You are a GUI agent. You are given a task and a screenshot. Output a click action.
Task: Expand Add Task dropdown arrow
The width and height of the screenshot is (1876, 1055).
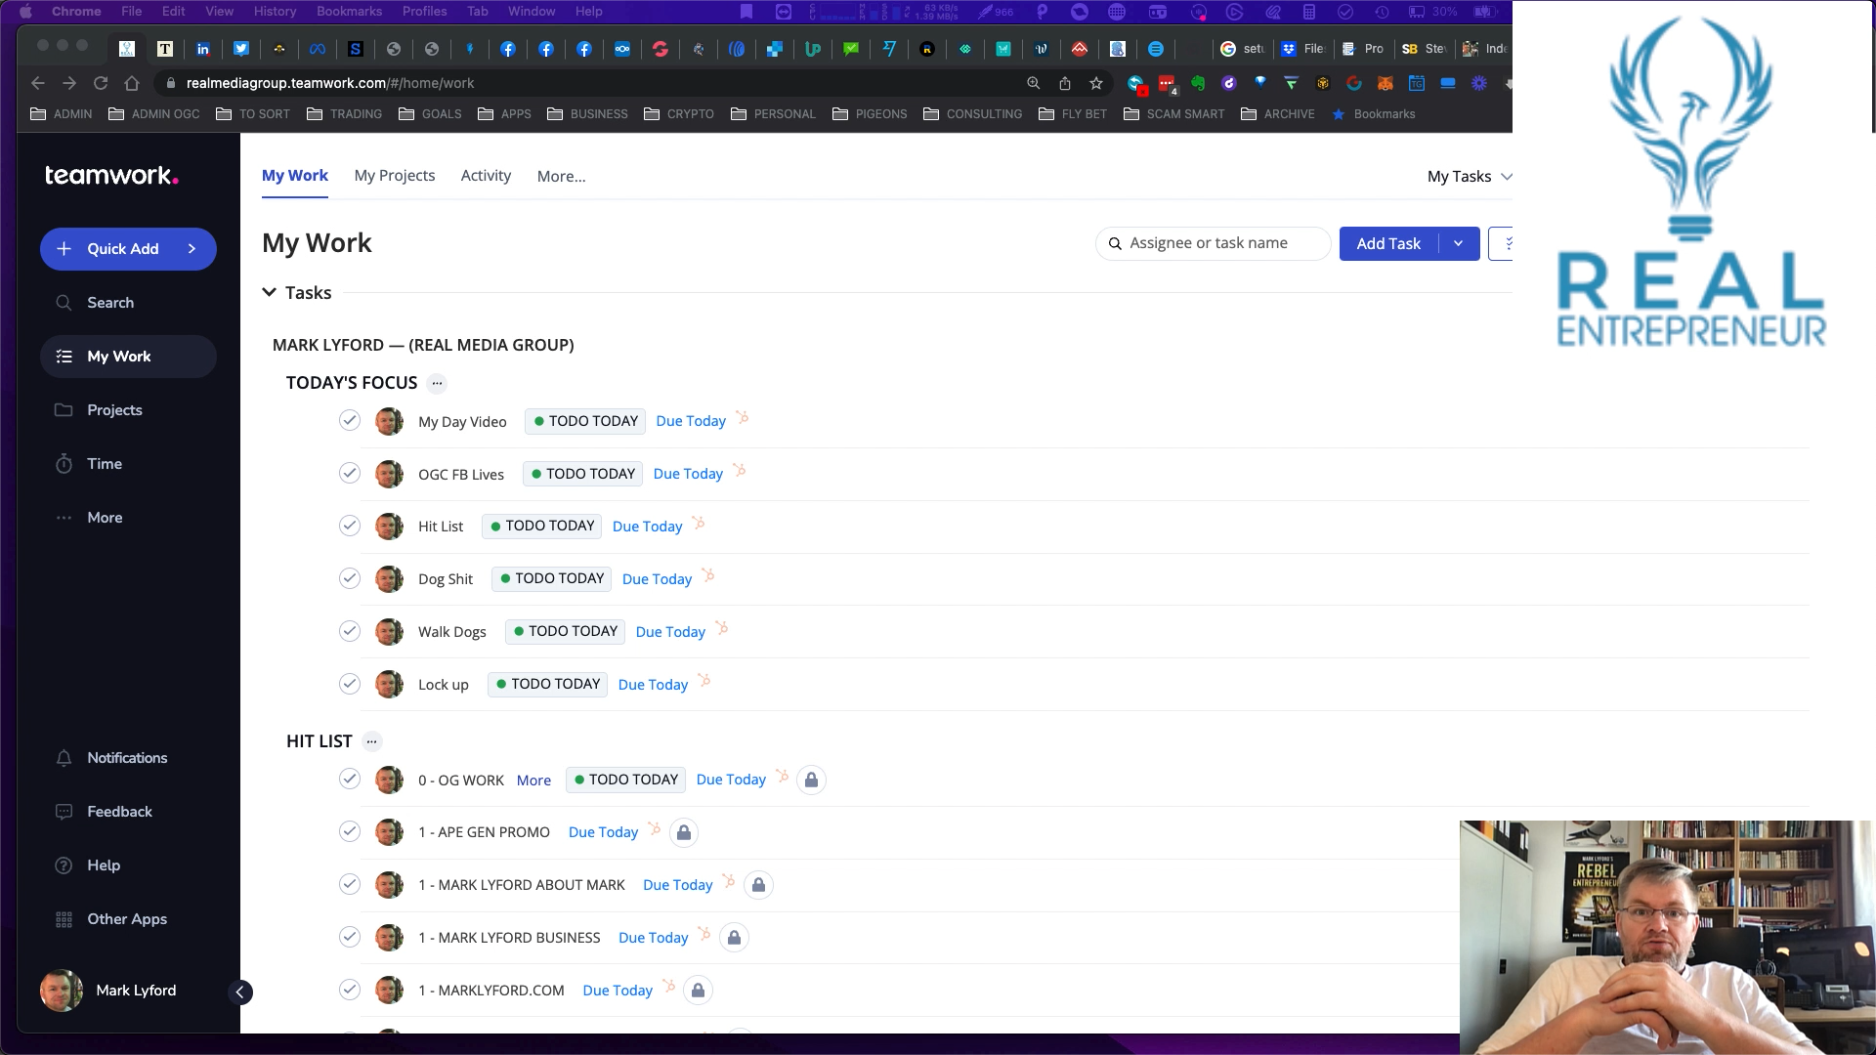pos(1458,243)
